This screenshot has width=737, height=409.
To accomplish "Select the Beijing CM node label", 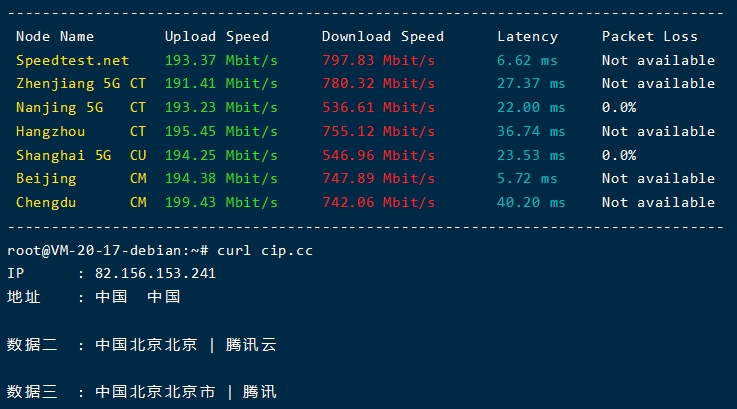I will 81,179.
